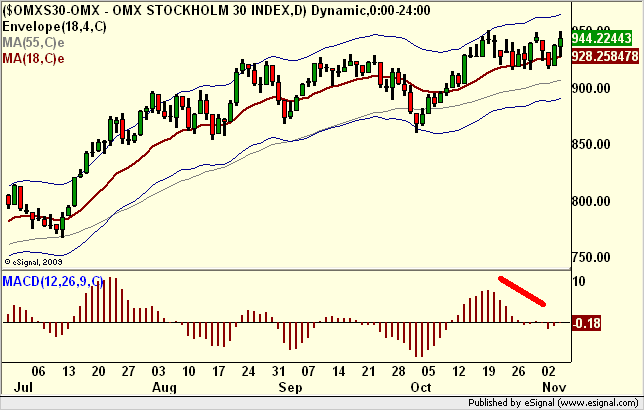The image size is (644, 410).
Task: Click the 900.00 price axis label
Action: click(x=591, y=88)
